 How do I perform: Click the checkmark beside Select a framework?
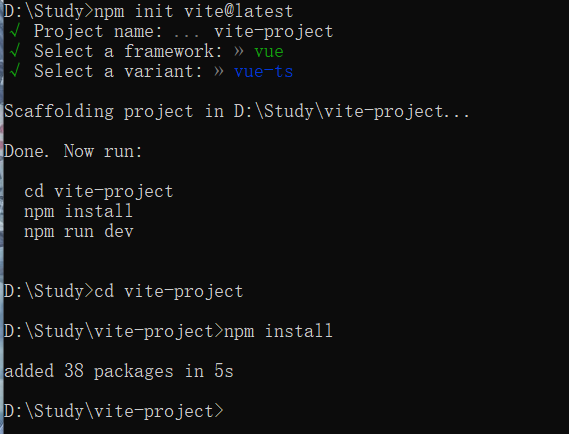(15, 51)
